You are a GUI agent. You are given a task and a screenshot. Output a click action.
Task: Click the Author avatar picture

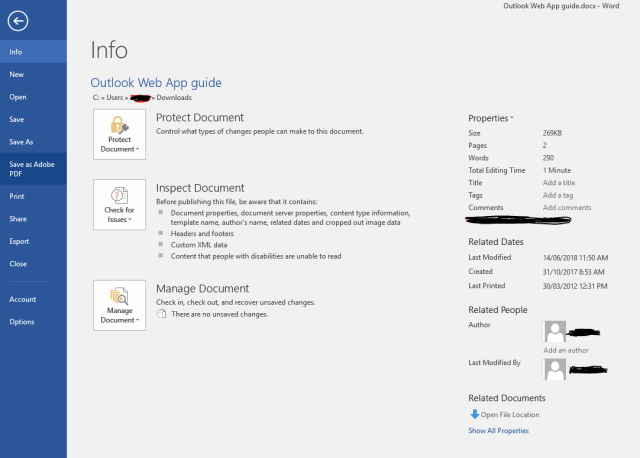(x=554, y=332)
